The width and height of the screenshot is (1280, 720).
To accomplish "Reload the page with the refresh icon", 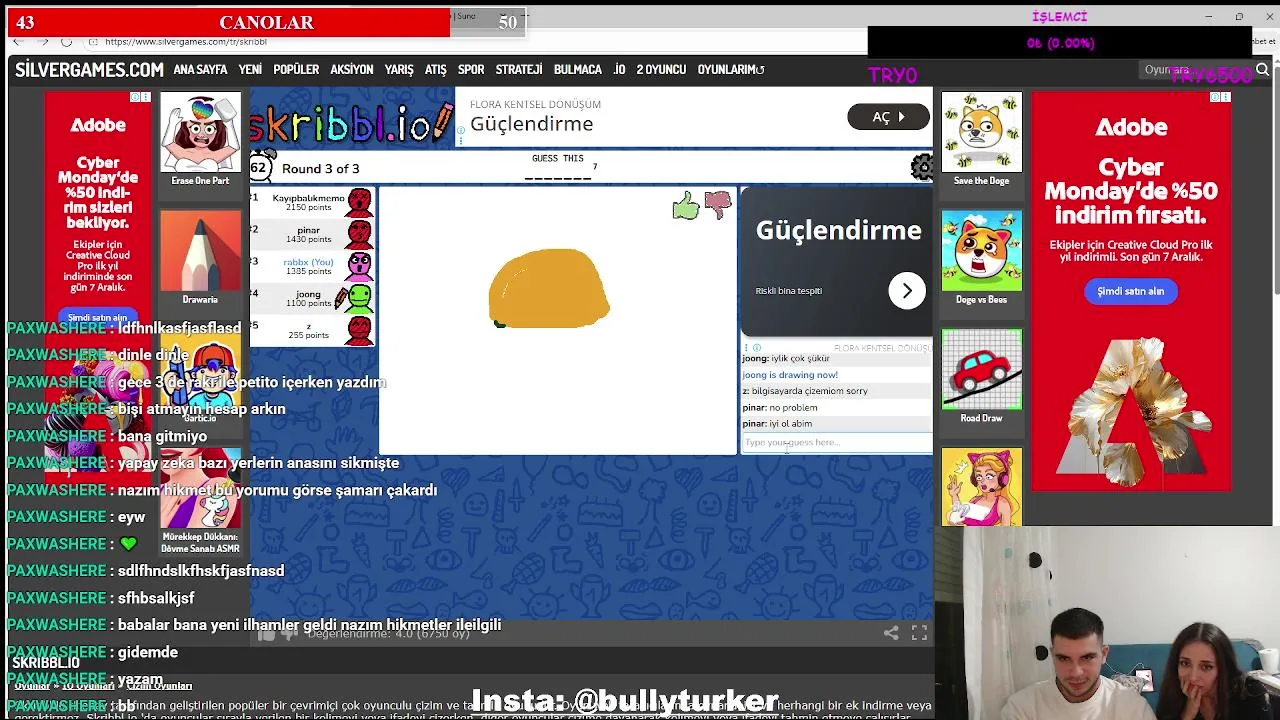I will point(66,42).
